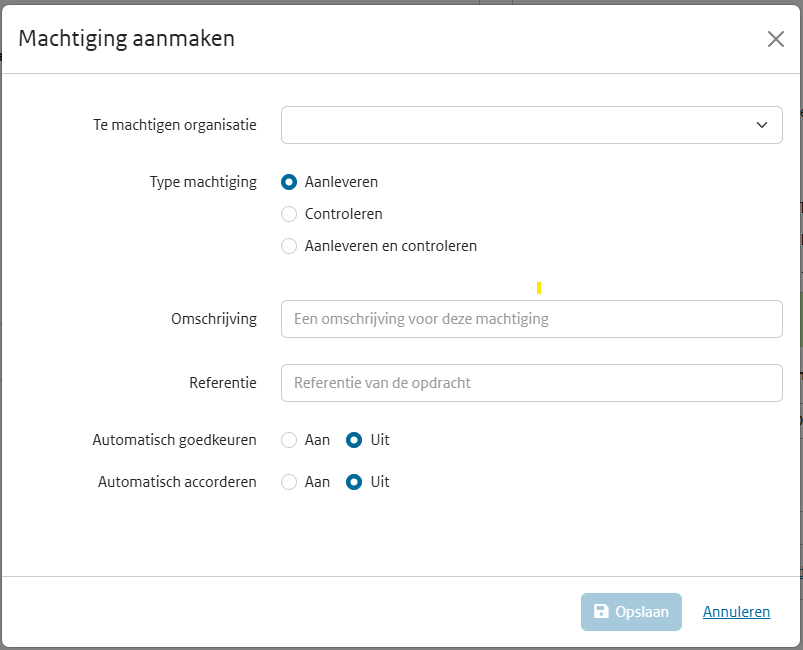Viewport: 803px width, 650px height.
Task: Click the Machtiging aanmaken dialog title
Action: point(127,39)
